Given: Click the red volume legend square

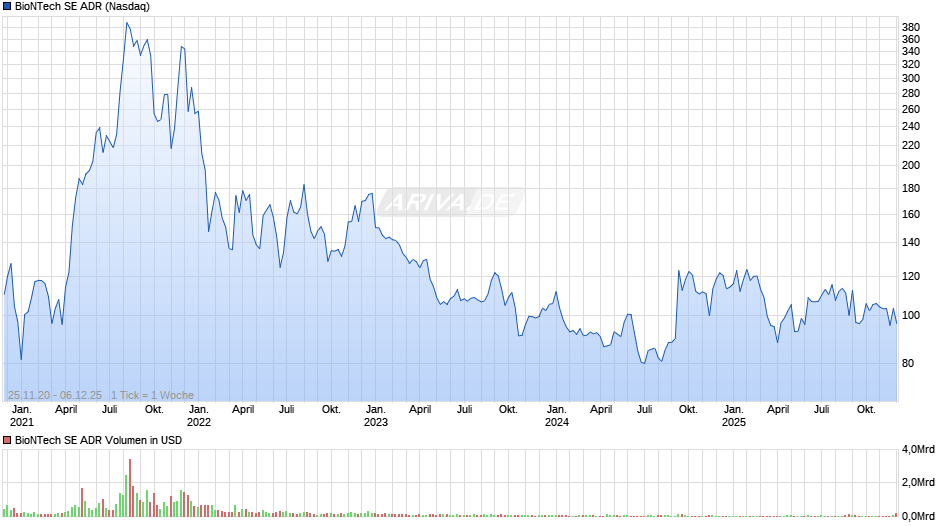Looking at the screenshot, I should (7, 440).
